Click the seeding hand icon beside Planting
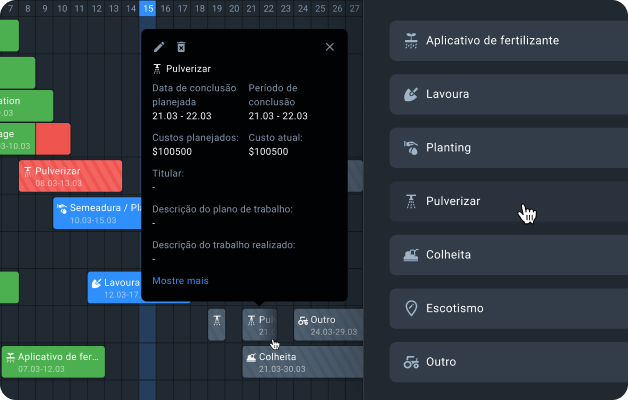Image resolution: width=628 pixels, height=400 pixels. click(411, 148)
